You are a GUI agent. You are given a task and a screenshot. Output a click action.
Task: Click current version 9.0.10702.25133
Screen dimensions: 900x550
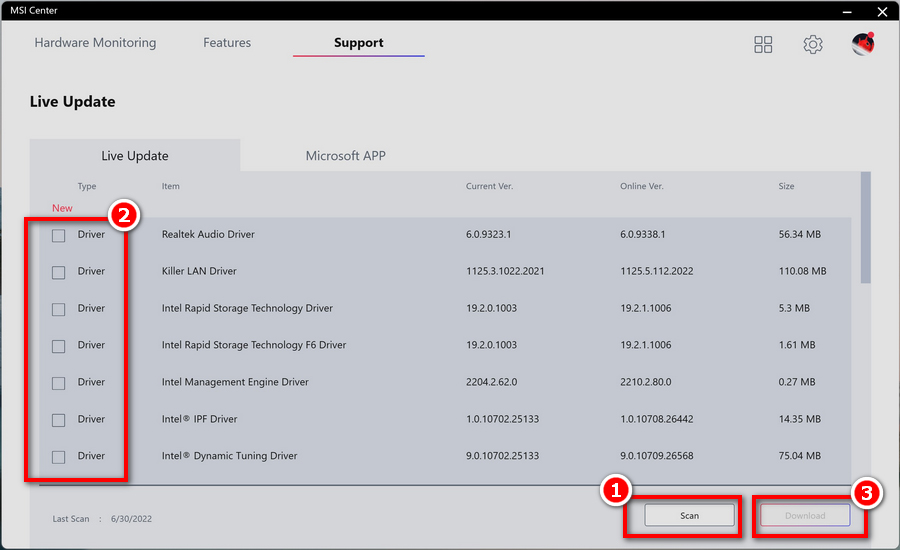502,456
